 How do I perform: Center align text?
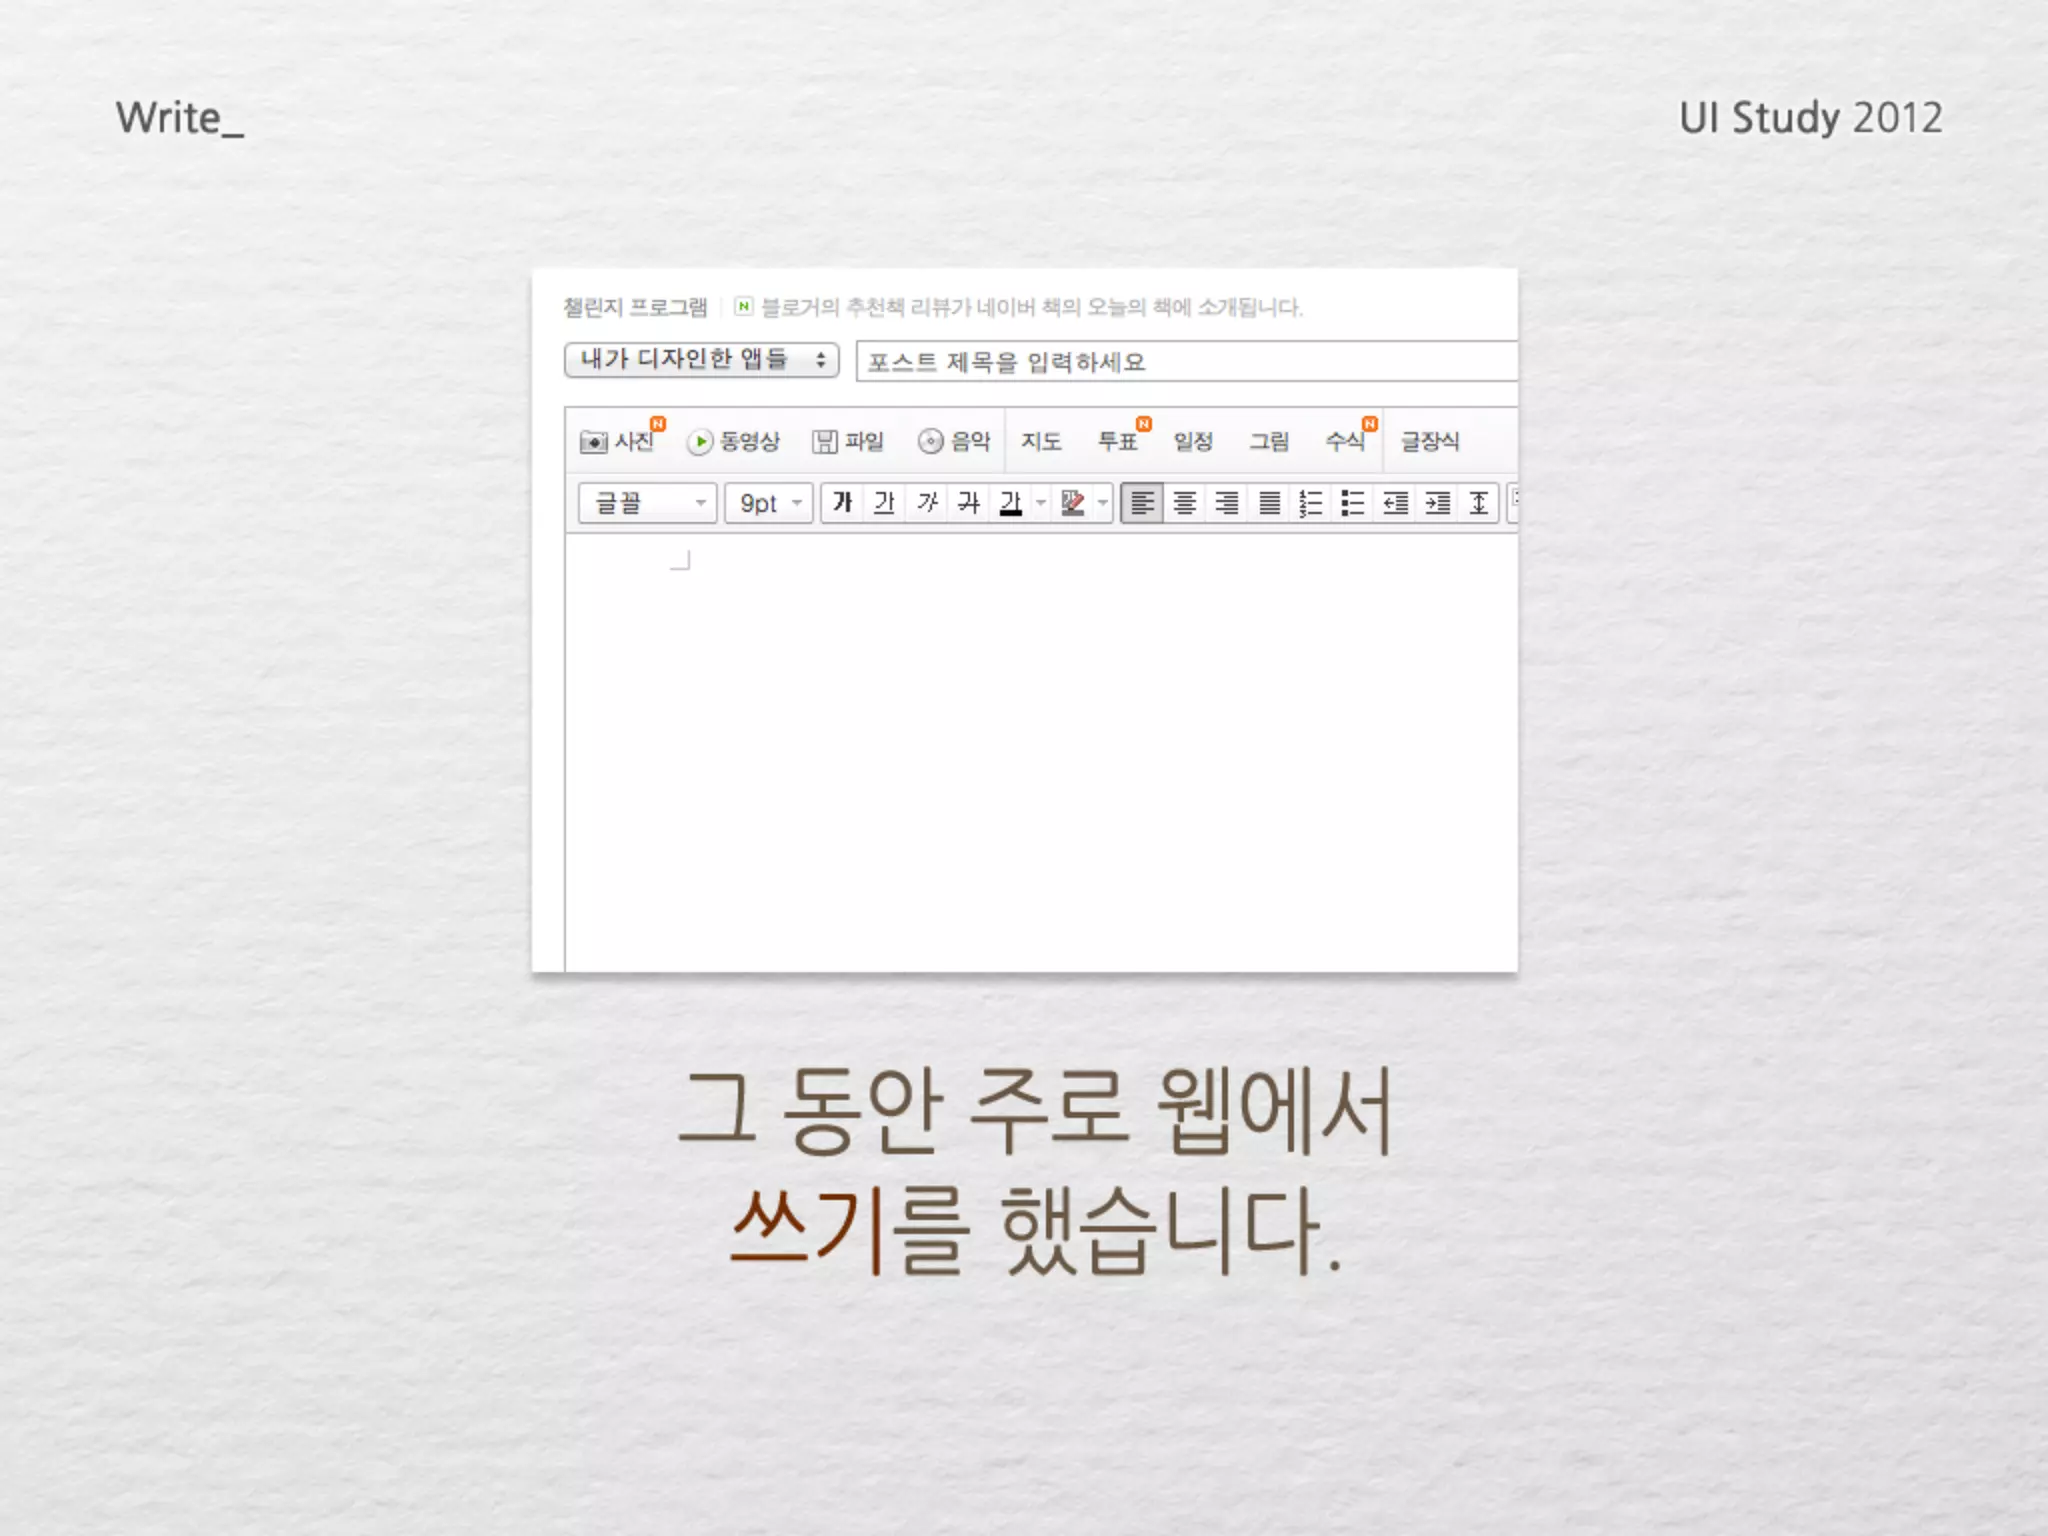pyautogui.click(x=1184, y=502)
